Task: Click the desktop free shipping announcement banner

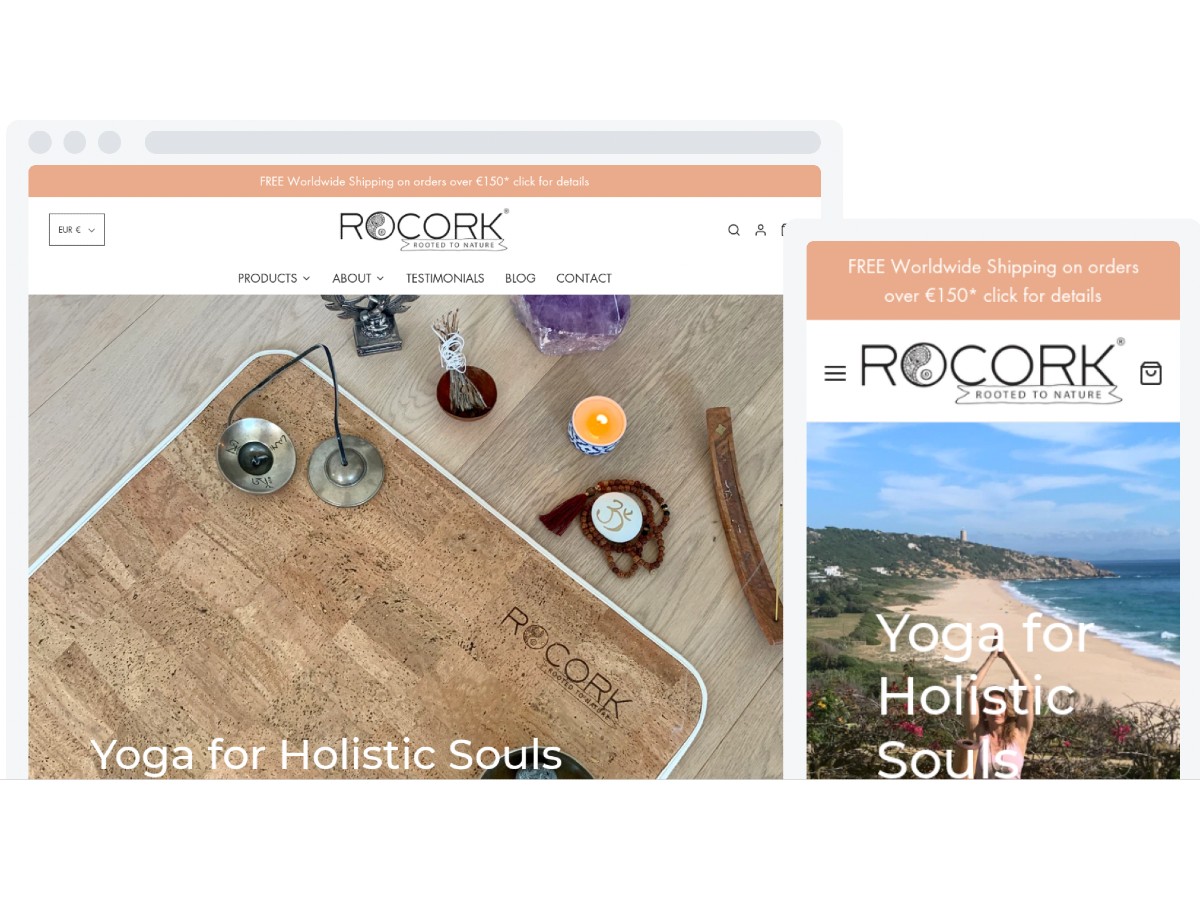Action: pos(424,181)
